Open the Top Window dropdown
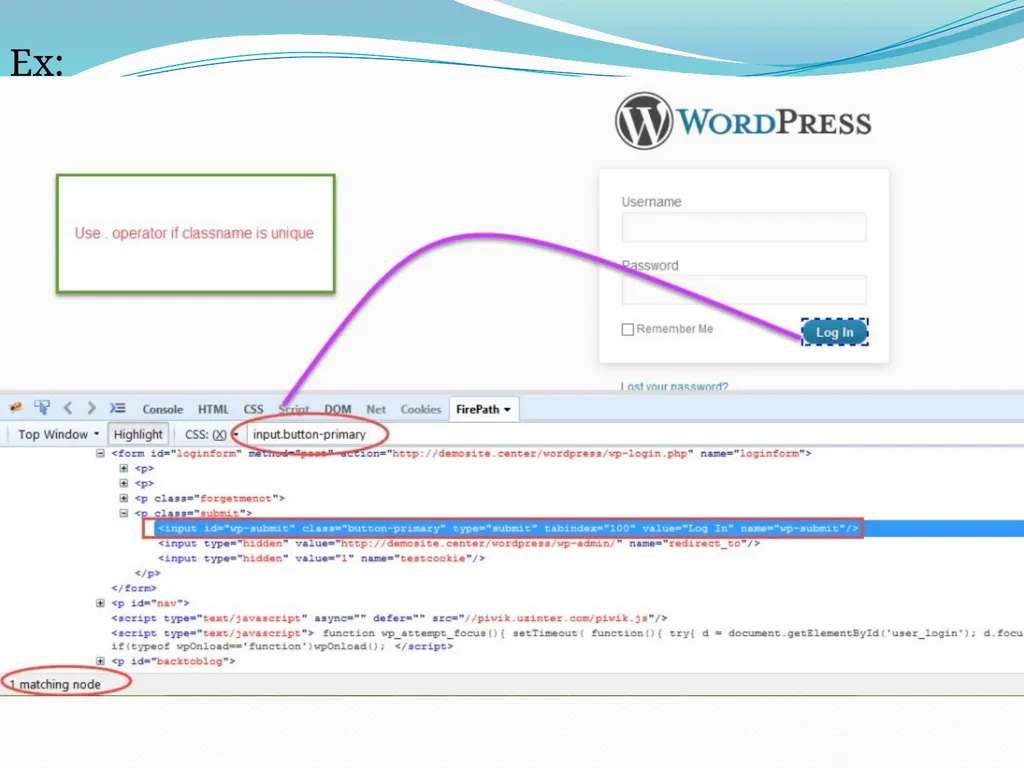The height and width of the screenshot is (768, 1024). pos(58,434)
